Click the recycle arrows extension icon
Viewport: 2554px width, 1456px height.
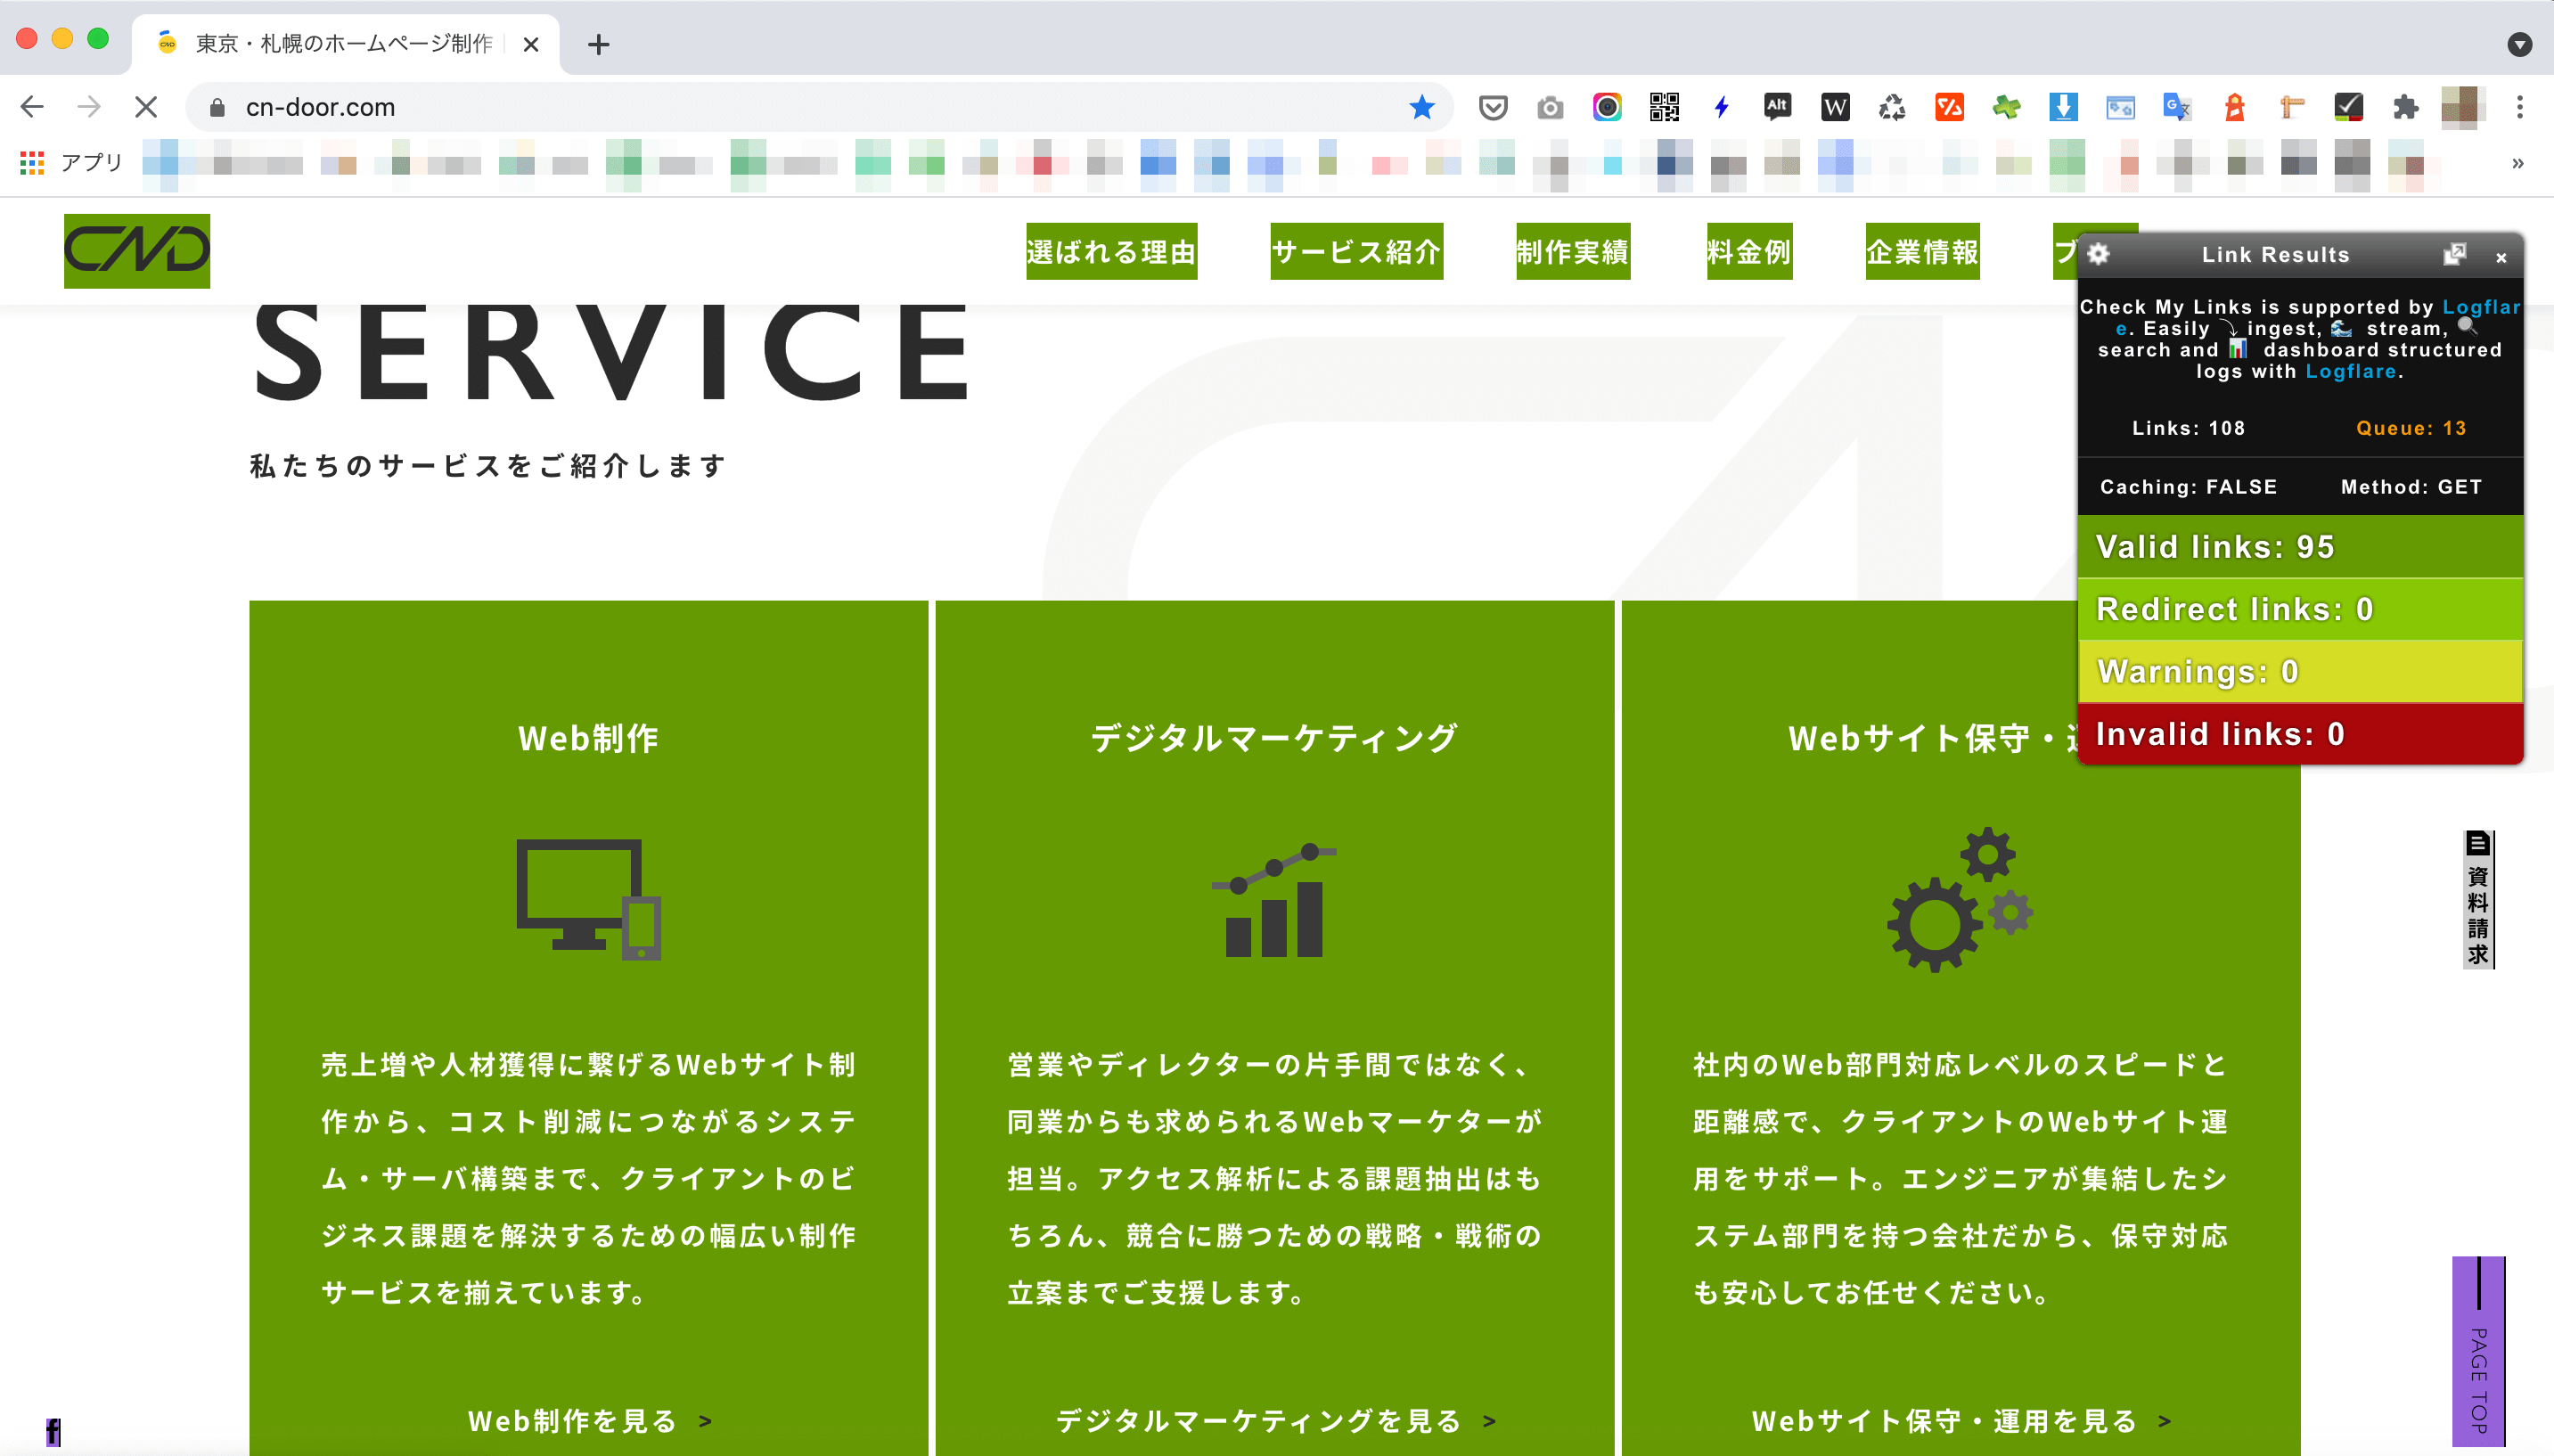(1892, 107)
